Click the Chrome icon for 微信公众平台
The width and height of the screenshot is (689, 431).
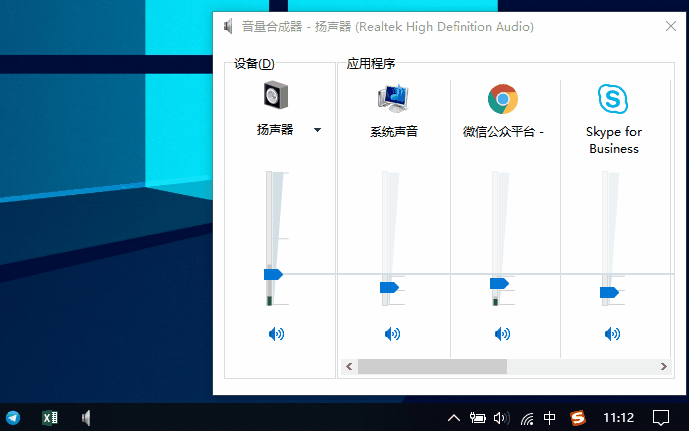[x=502, y=98]
